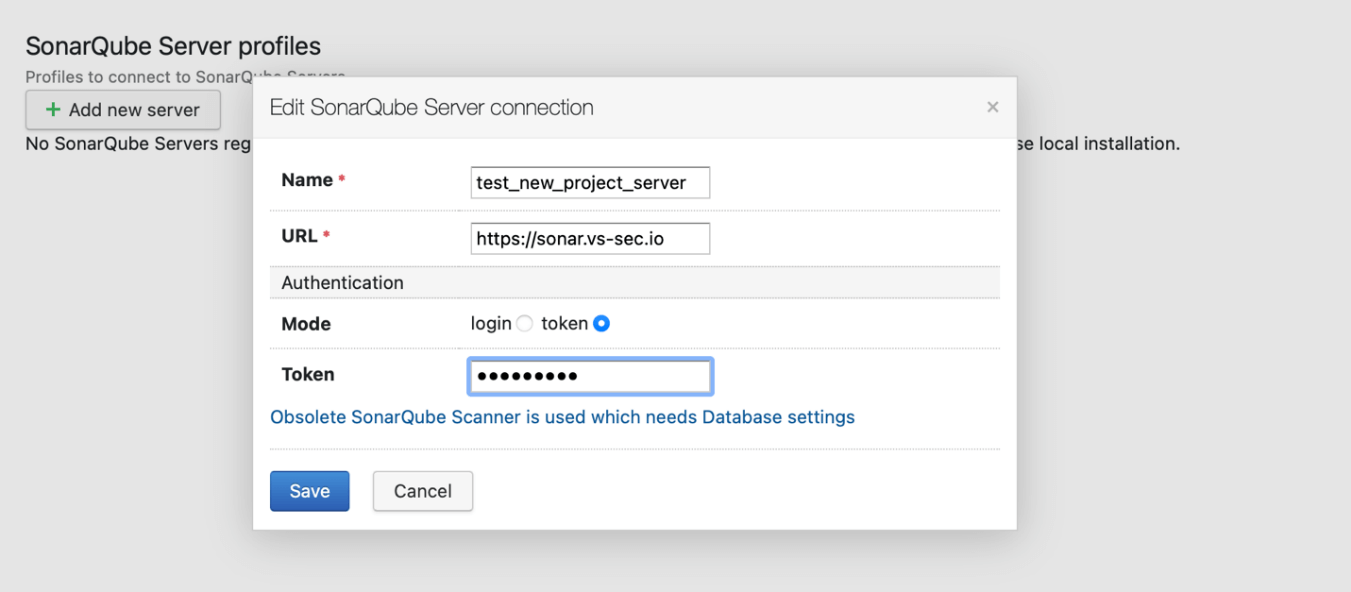Click the SonarQube Server profiles heading
The height and width of the screenshot is (592, 1351).
[173, 46]
